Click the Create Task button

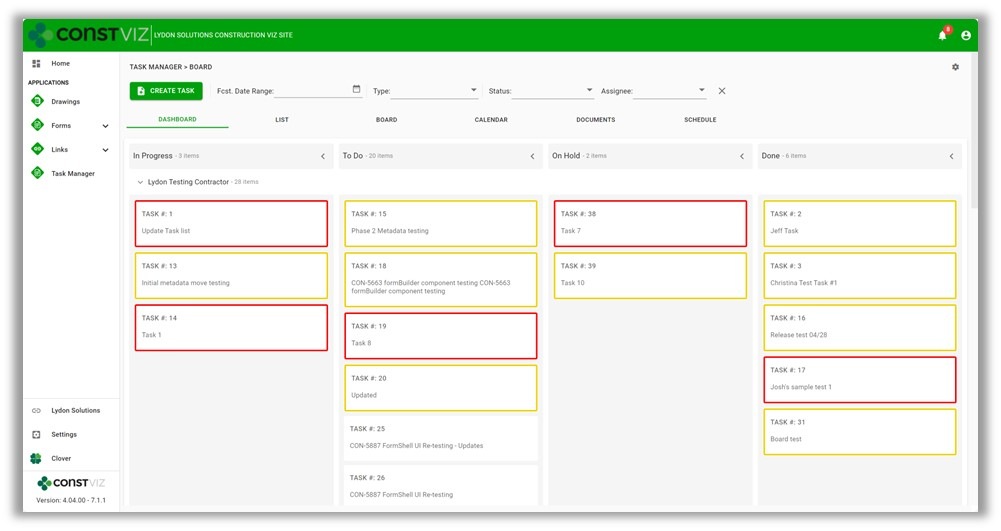click(166, 91)
